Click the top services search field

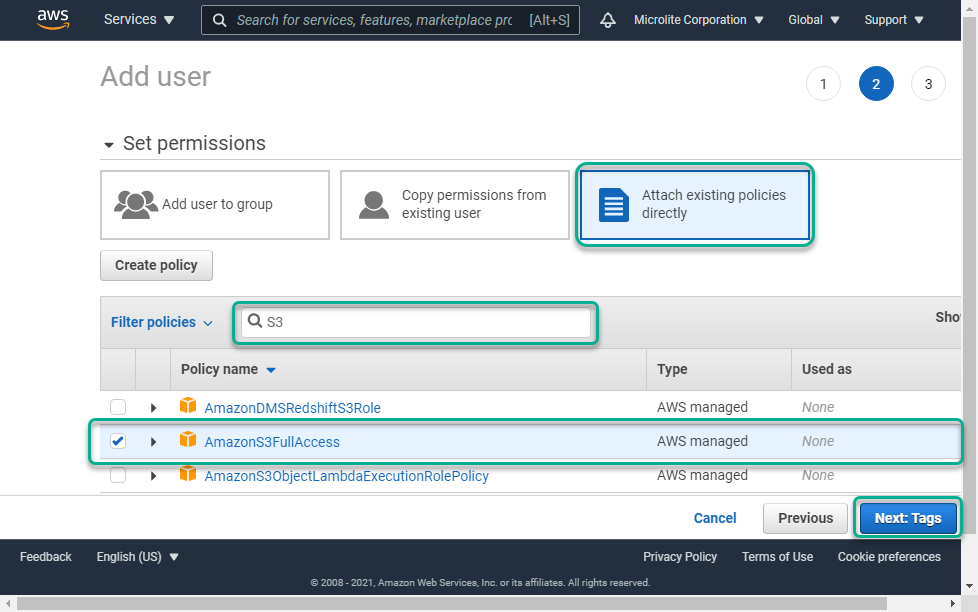click(390, 20)
